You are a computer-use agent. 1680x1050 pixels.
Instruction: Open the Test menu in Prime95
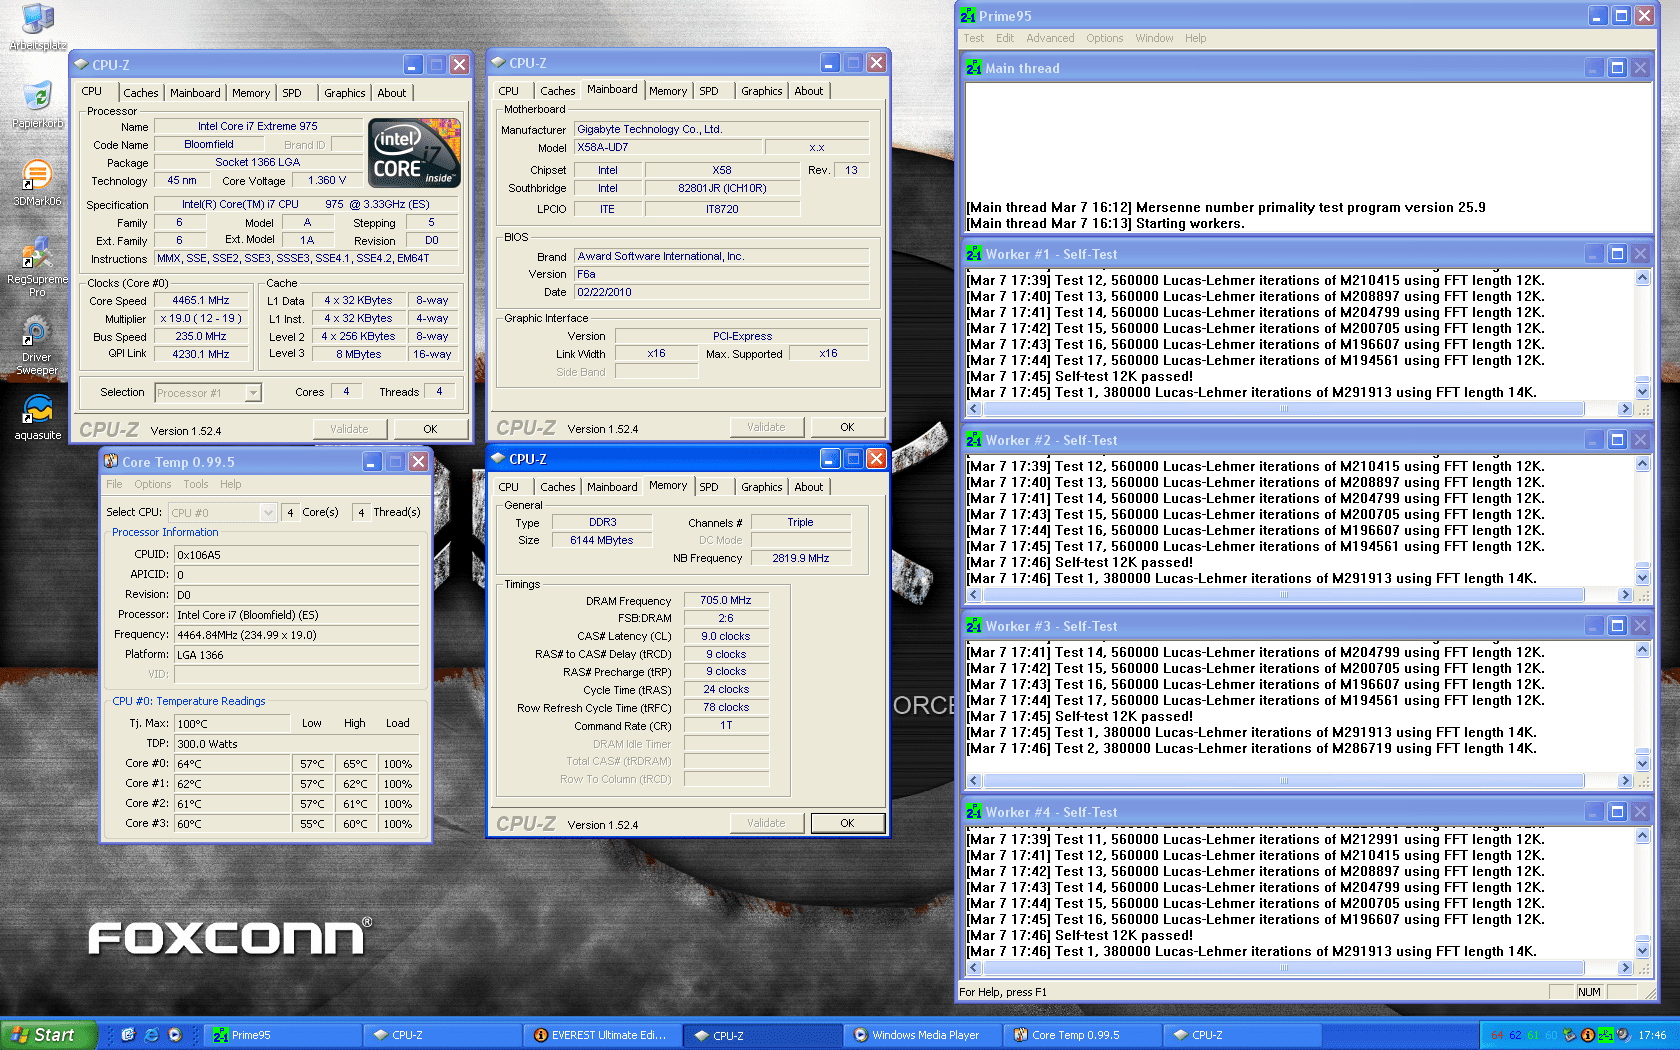tap(973, 38)
